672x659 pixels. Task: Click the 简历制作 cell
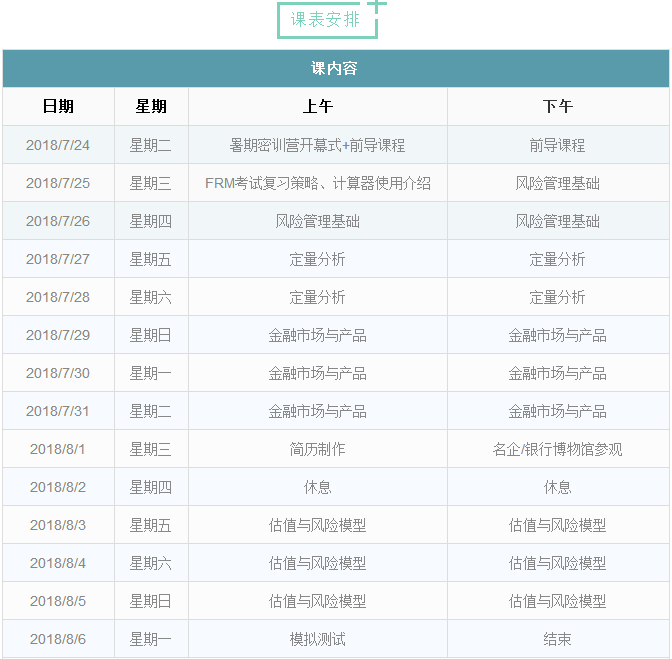[x=317, y=449]
